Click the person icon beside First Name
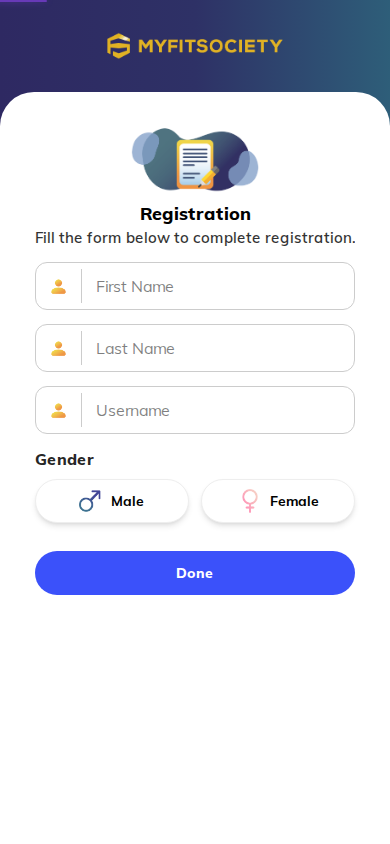 [59, 287]
